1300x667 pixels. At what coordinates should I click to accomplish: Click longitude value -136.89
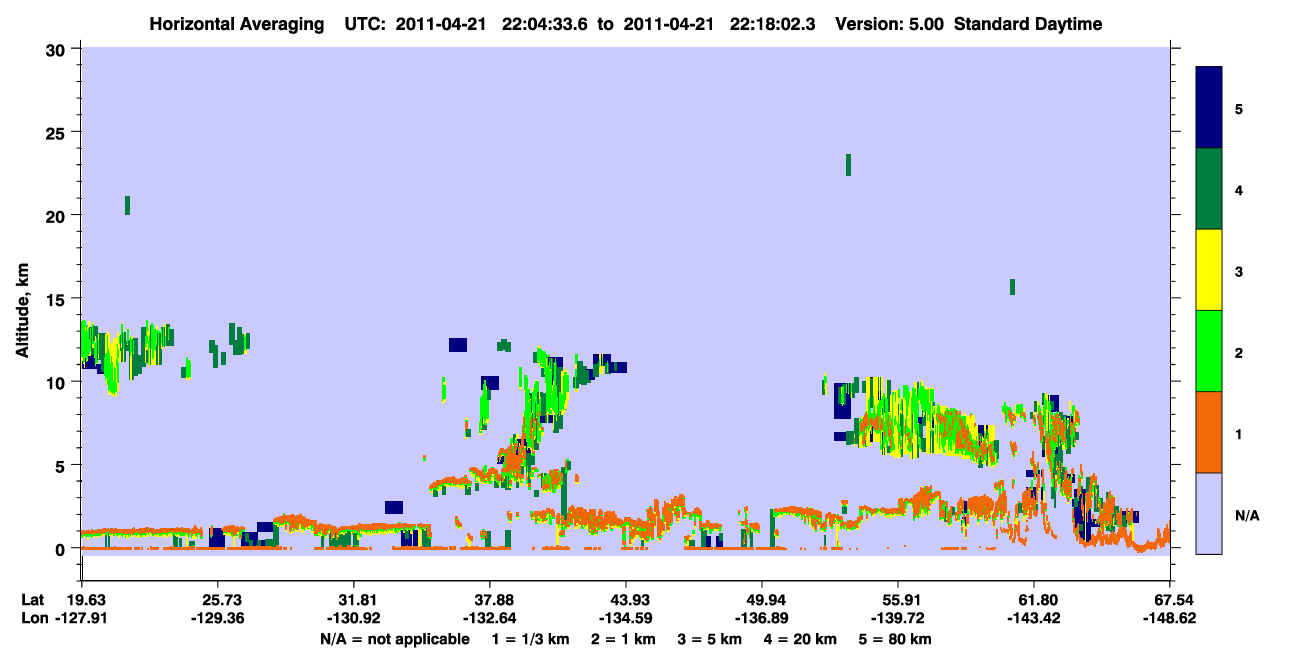tap(762, 618)
